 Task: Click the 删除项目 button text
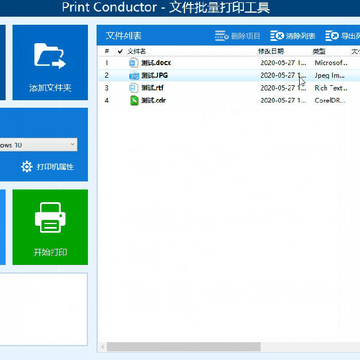[245, 36]
